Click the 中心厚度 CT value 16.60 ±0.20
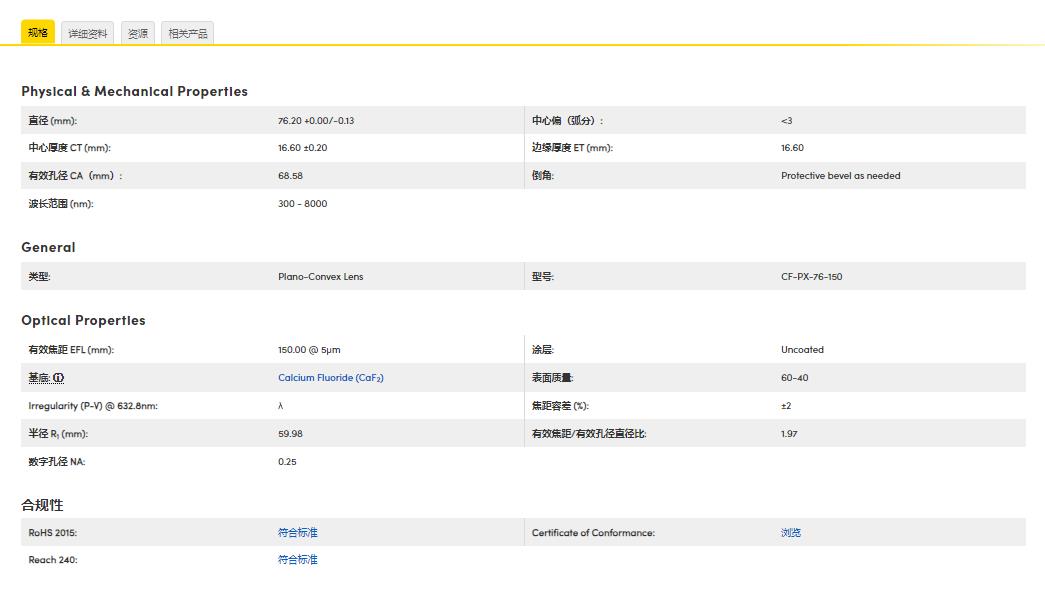The width and height of the screenshot is (1045, 593). pyautogui.click(x=305, y=148)
